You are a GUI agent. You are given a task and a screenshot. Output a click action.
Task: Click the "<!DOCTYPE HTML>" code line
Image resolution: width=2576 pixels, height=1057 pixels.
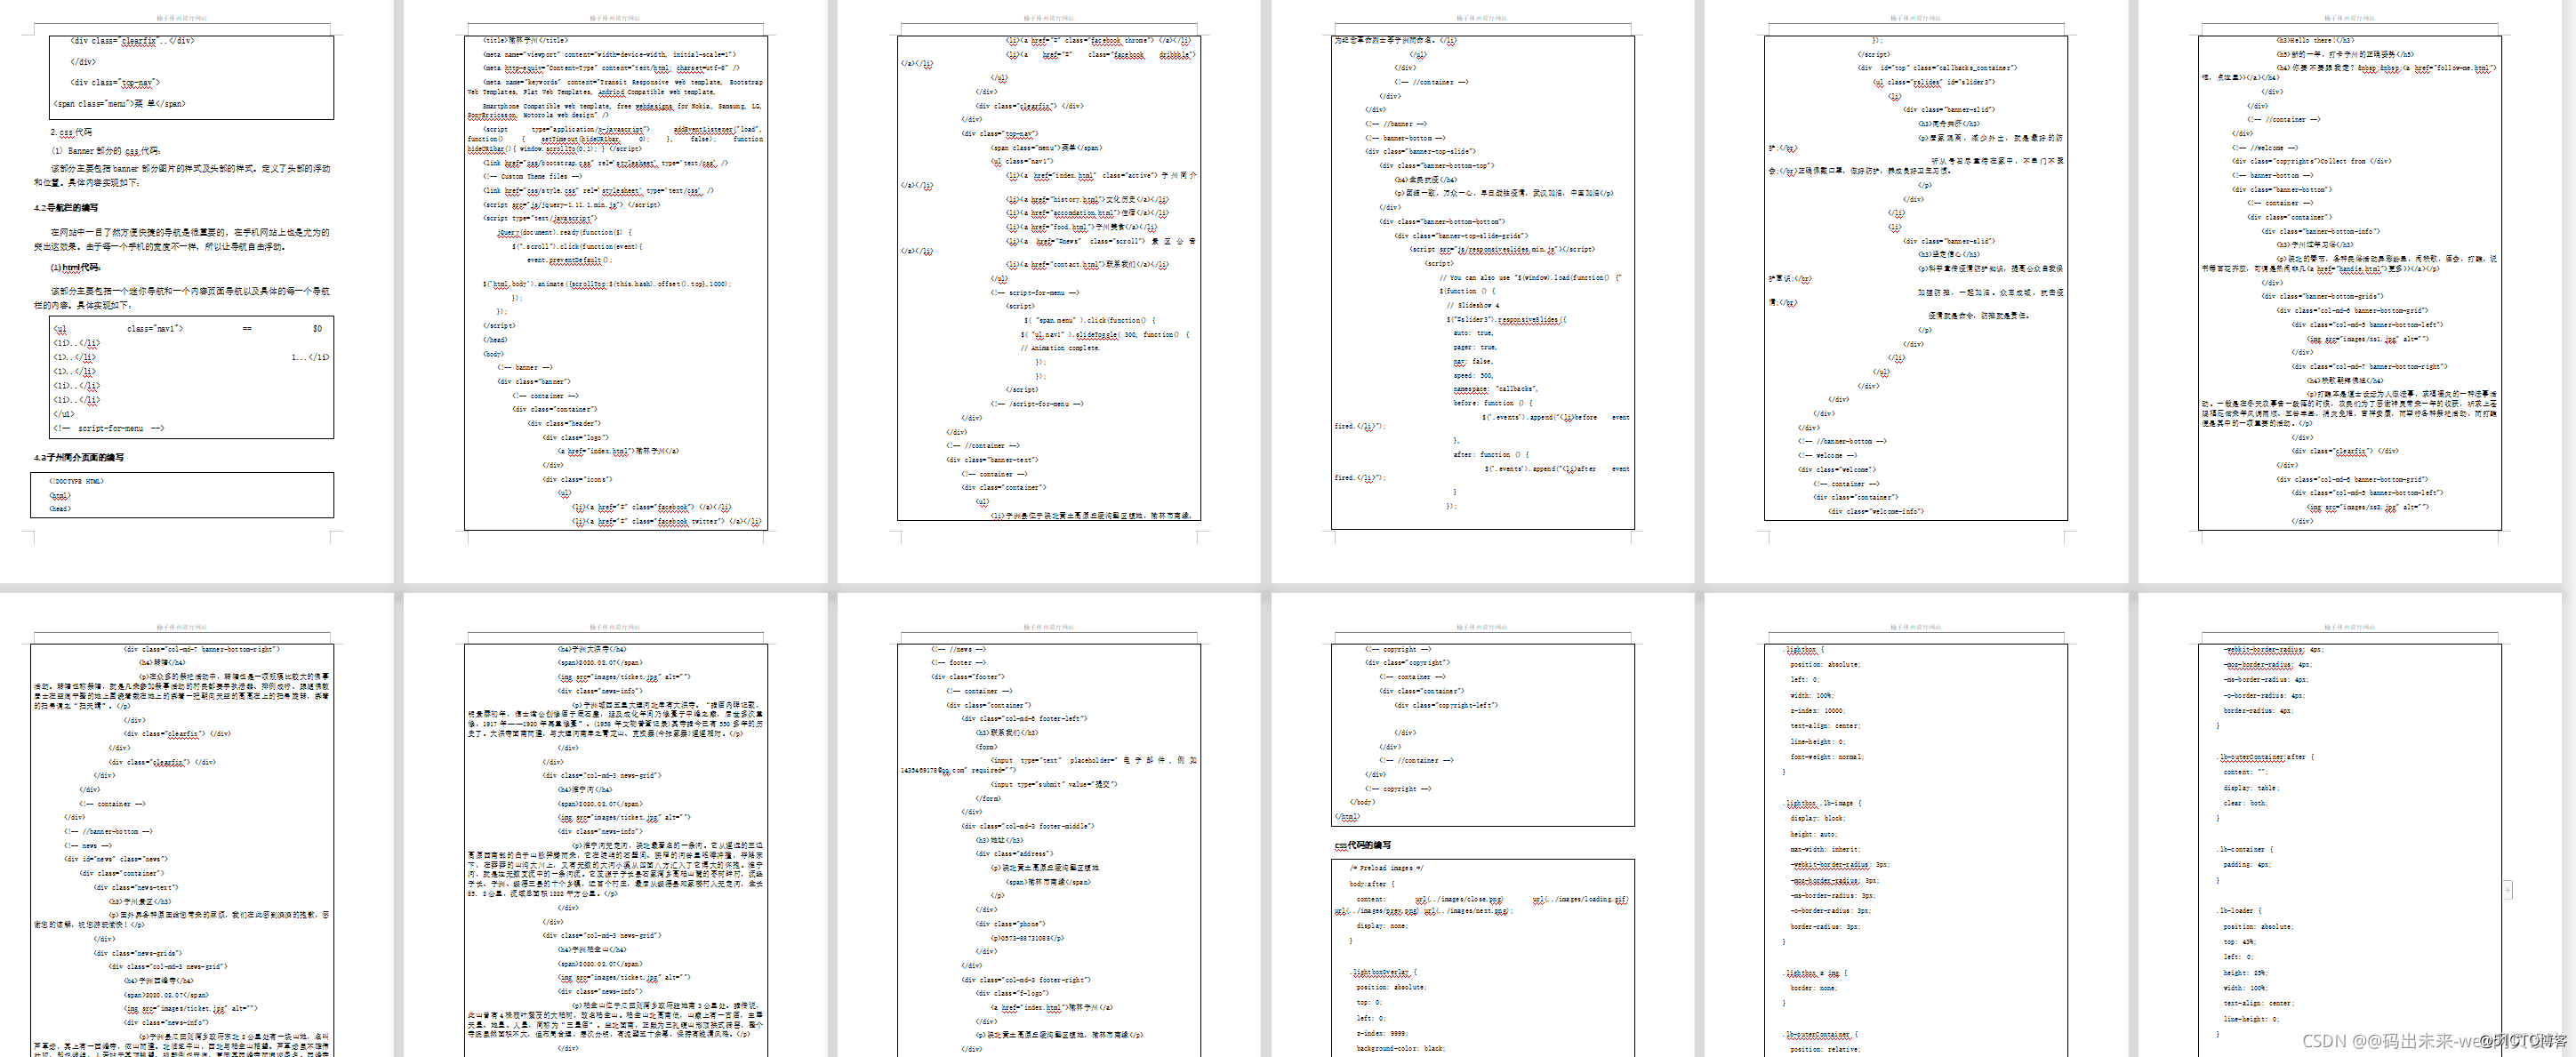tap(77, 481)
